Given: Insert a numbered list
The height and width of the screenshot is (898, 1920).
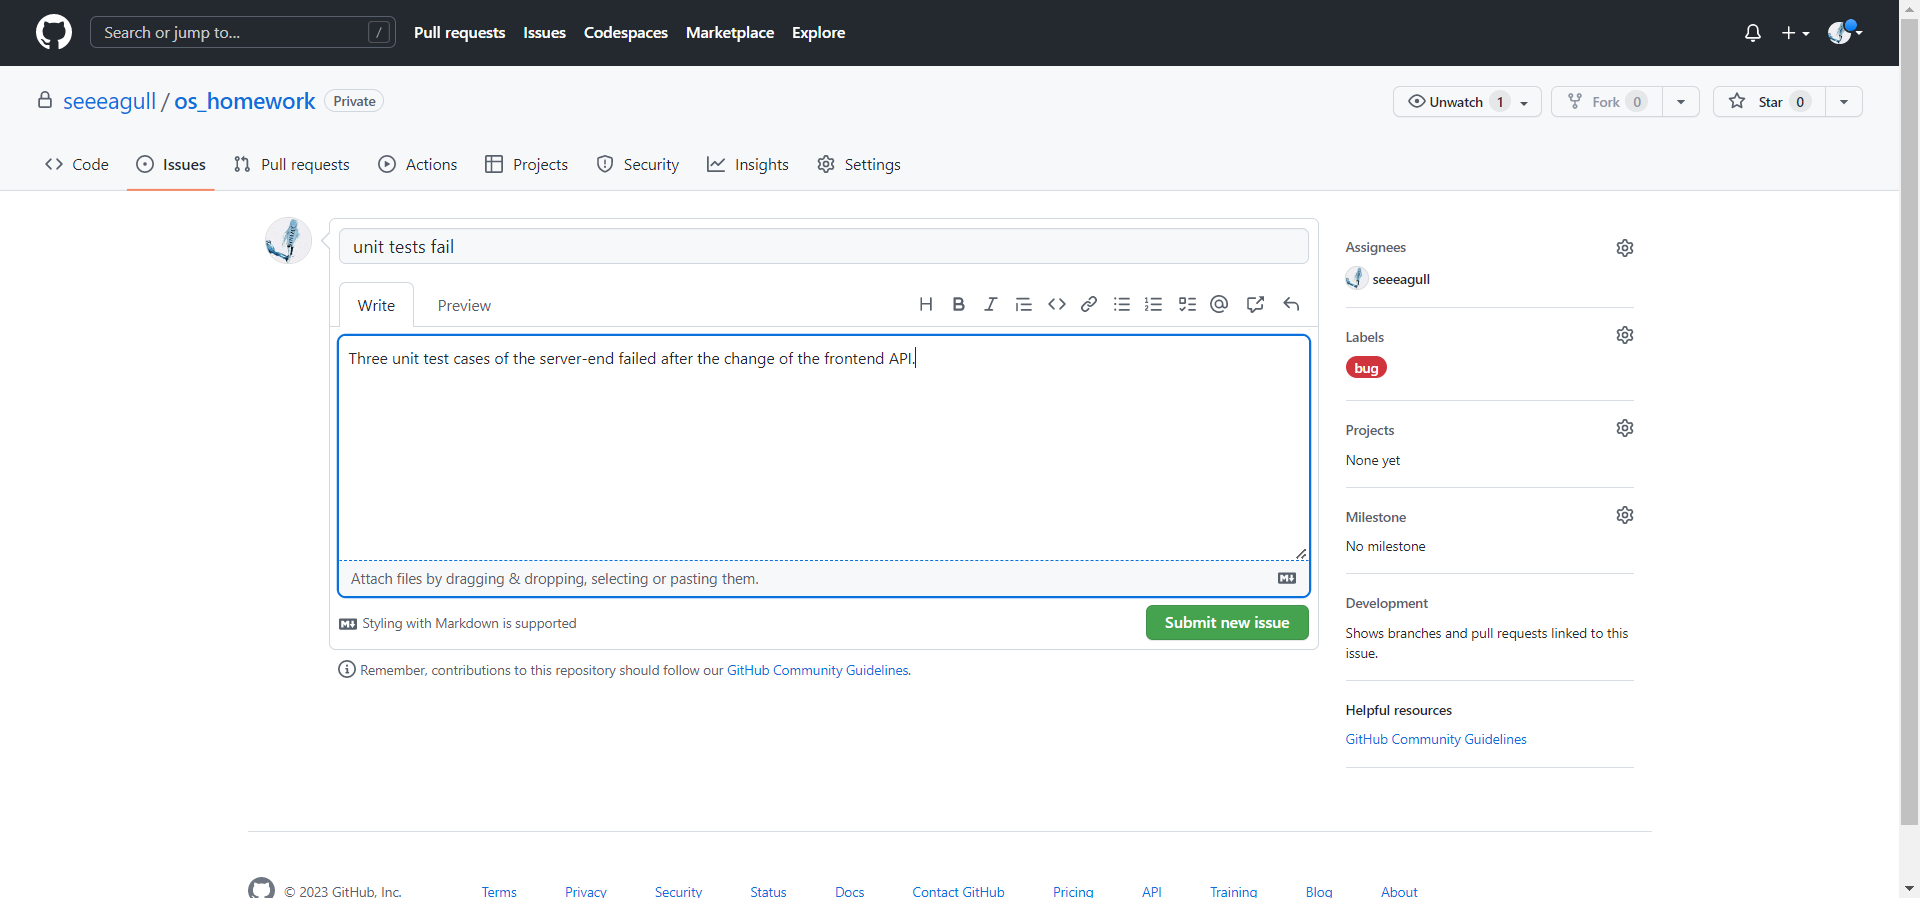Looking at the screenshot, I should (1154, 304).
